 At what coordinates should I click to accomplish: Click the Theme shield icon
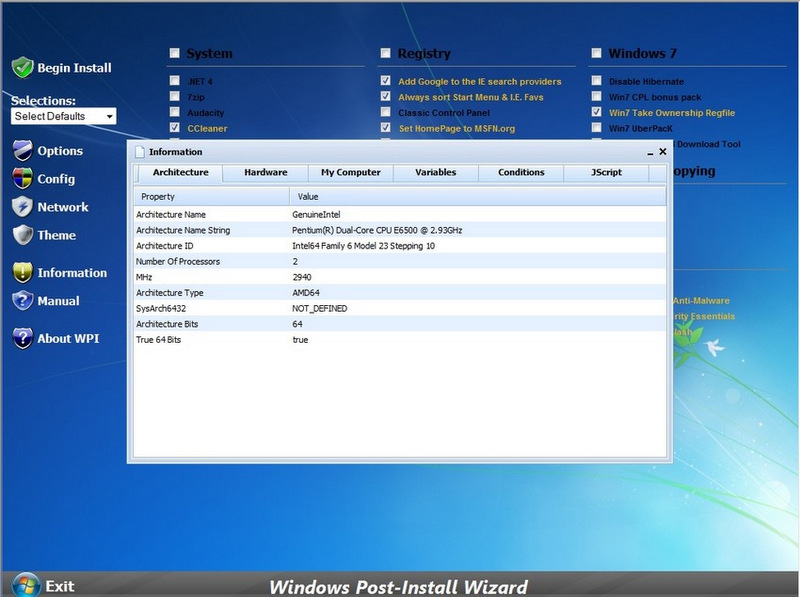coord(23,235)
